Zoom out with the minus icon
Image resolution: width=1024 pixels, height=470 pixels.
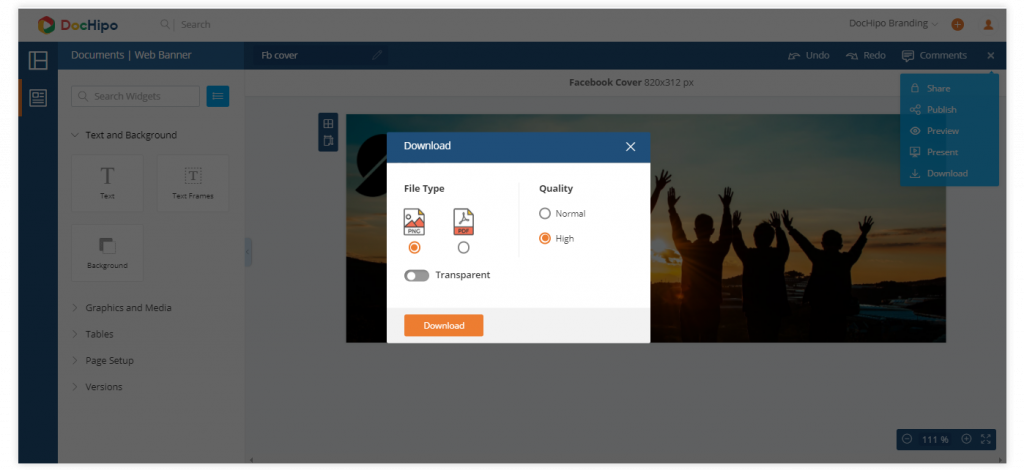point(906,439)
